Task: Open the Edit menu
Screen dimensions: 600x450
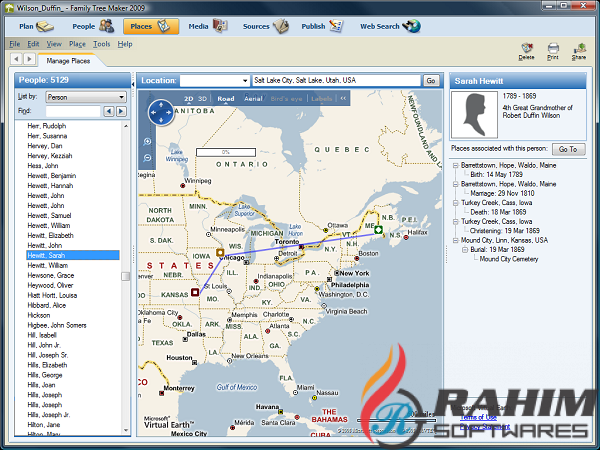Action: pyautogui.click(x=33, y=44)
